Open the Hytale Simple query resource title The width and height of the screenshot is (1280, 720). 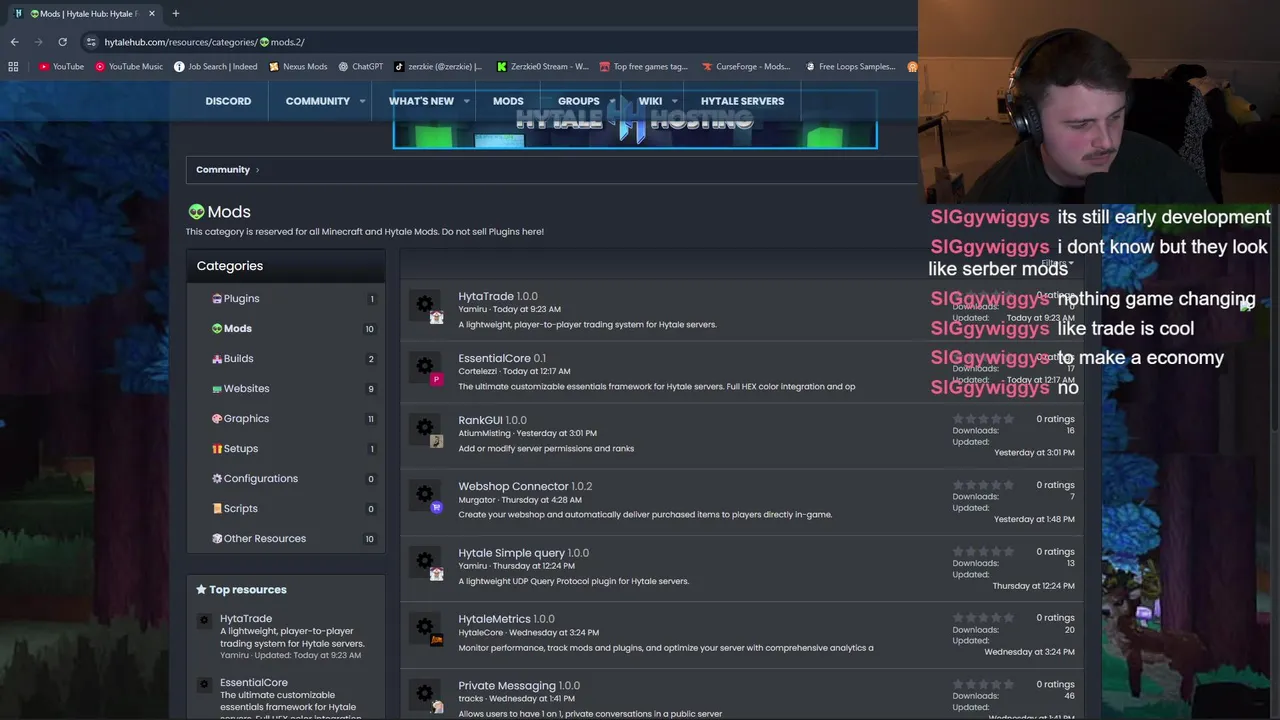click(523, 552)
